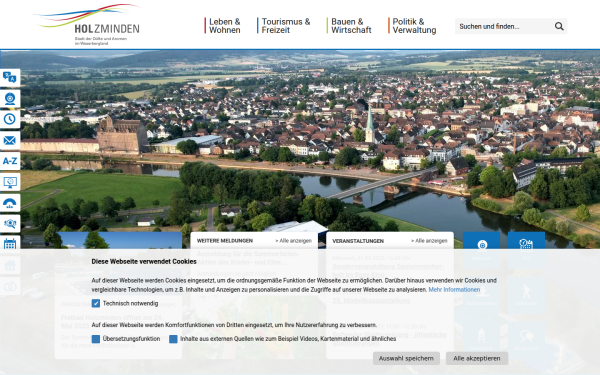Image resolution: width=600 pixels, height=375 pixels.
Task: Click the clock opening-hours sidebar icon
Action: click(x=10, y=119)
